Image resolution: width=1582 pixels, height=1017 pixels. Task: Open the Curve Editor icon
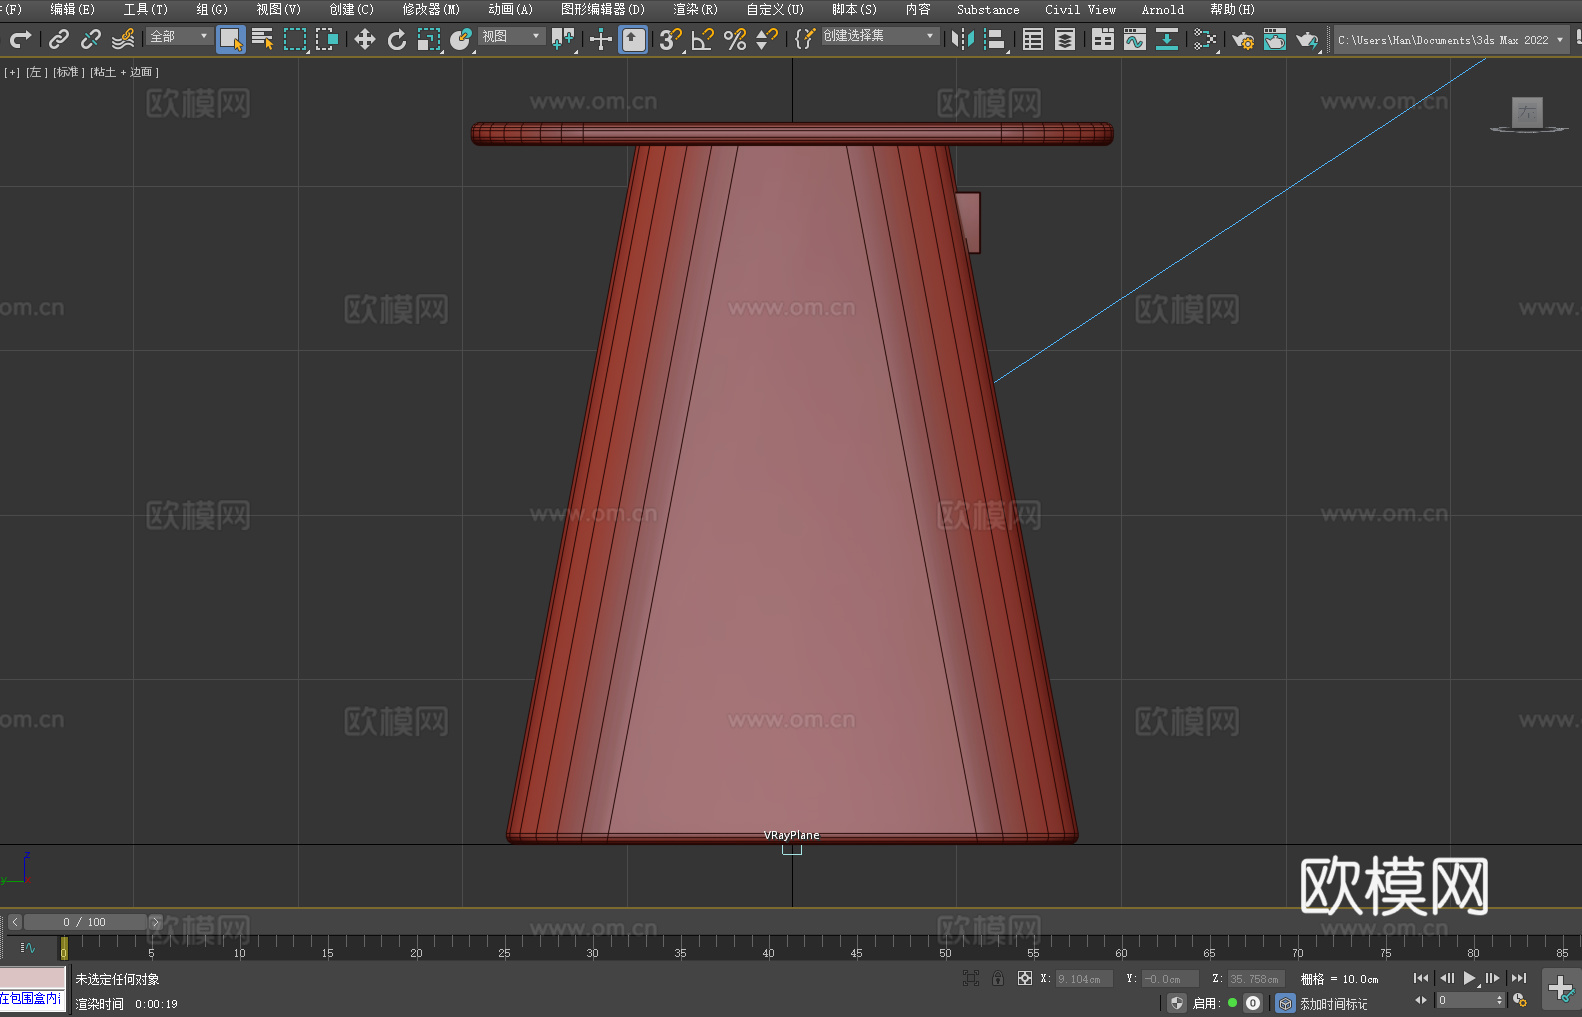coord(1135,39)
